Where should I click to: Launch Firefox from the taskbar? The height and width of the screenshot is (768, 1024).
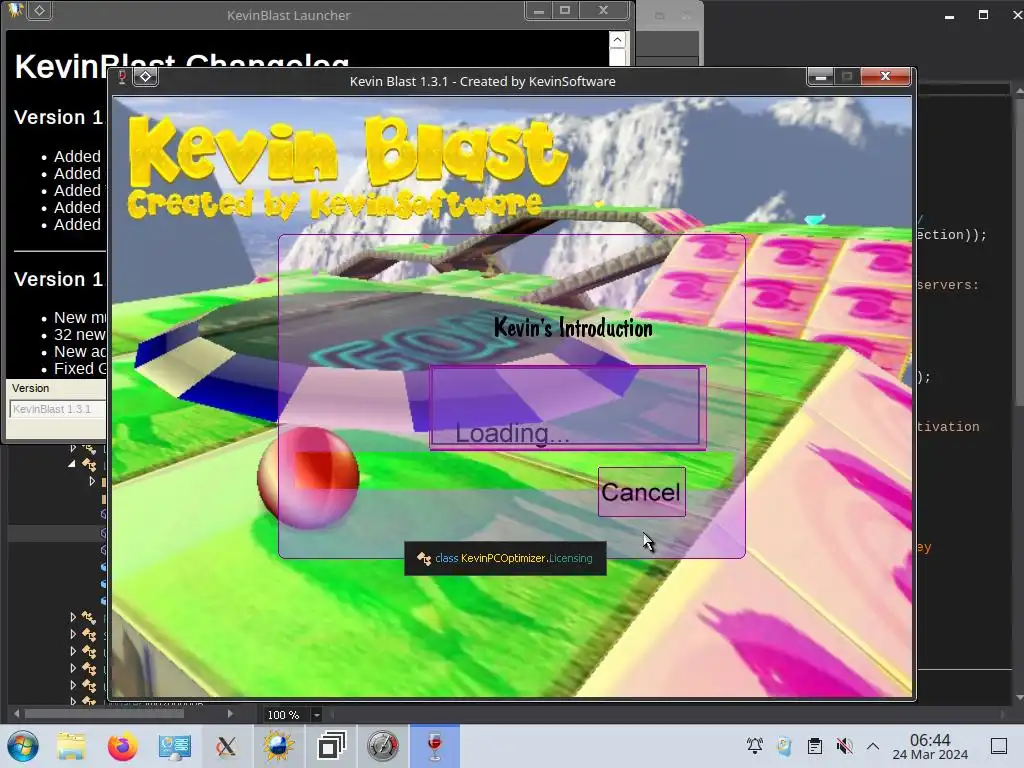coord(123,746)
